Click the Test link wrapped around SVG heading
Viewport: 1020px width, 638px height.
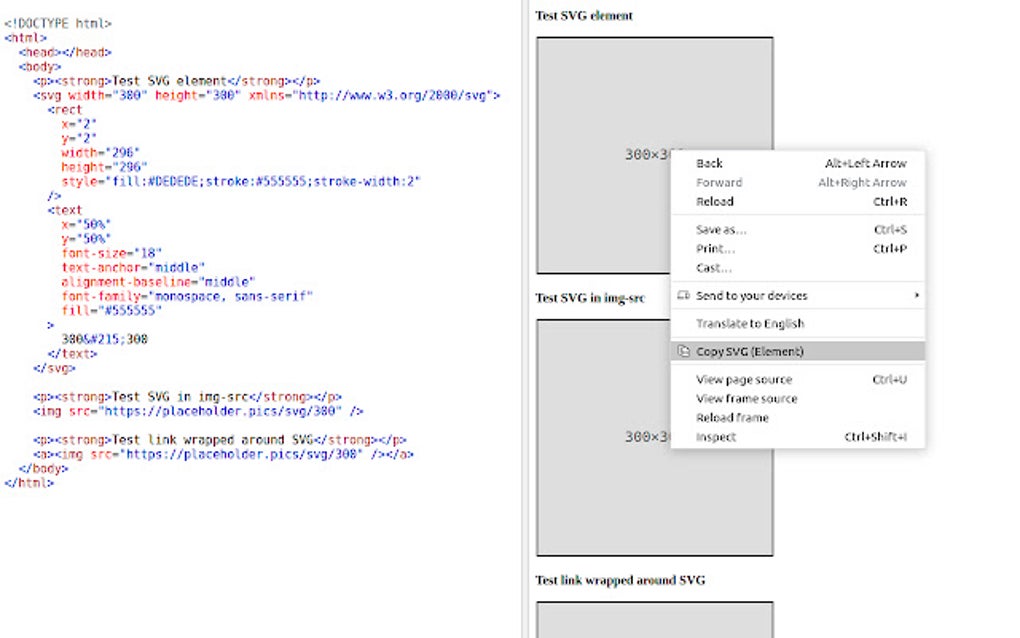620,580
